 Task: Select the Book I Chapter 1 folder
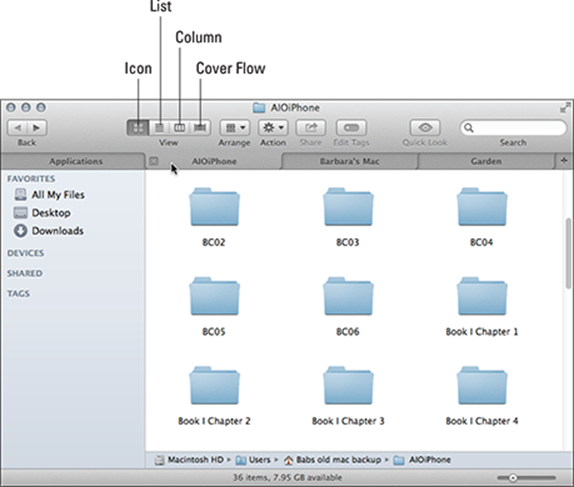[482, 307]
